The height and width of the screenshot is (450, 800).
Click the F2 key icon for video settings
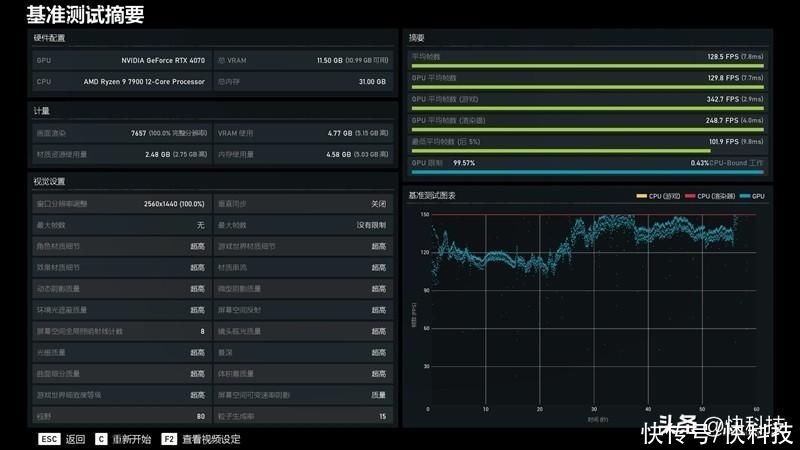(169, 439)
